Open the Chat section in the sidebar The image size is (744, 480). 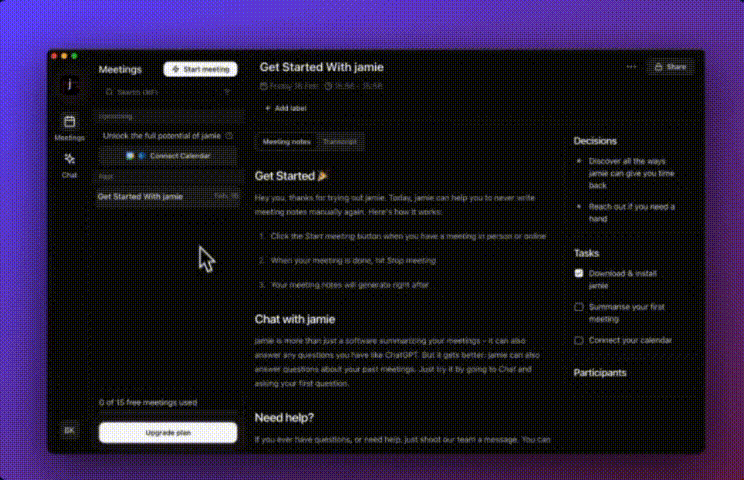pyautogui.click(x=69, y=165)
